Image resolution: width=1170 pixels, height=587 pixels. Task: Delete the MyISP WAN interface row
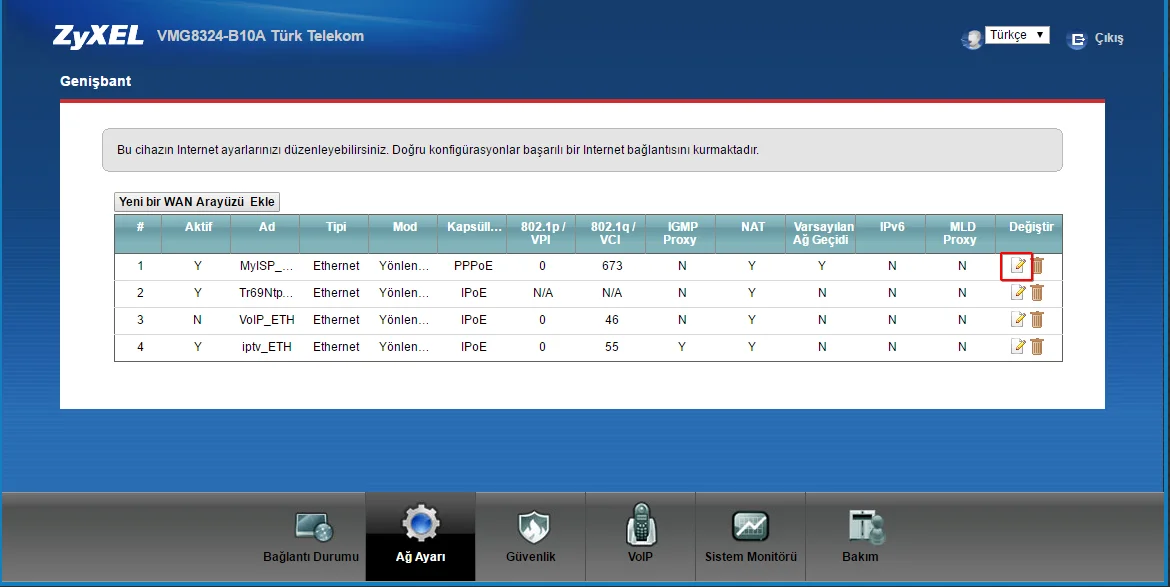[1037, 266]
